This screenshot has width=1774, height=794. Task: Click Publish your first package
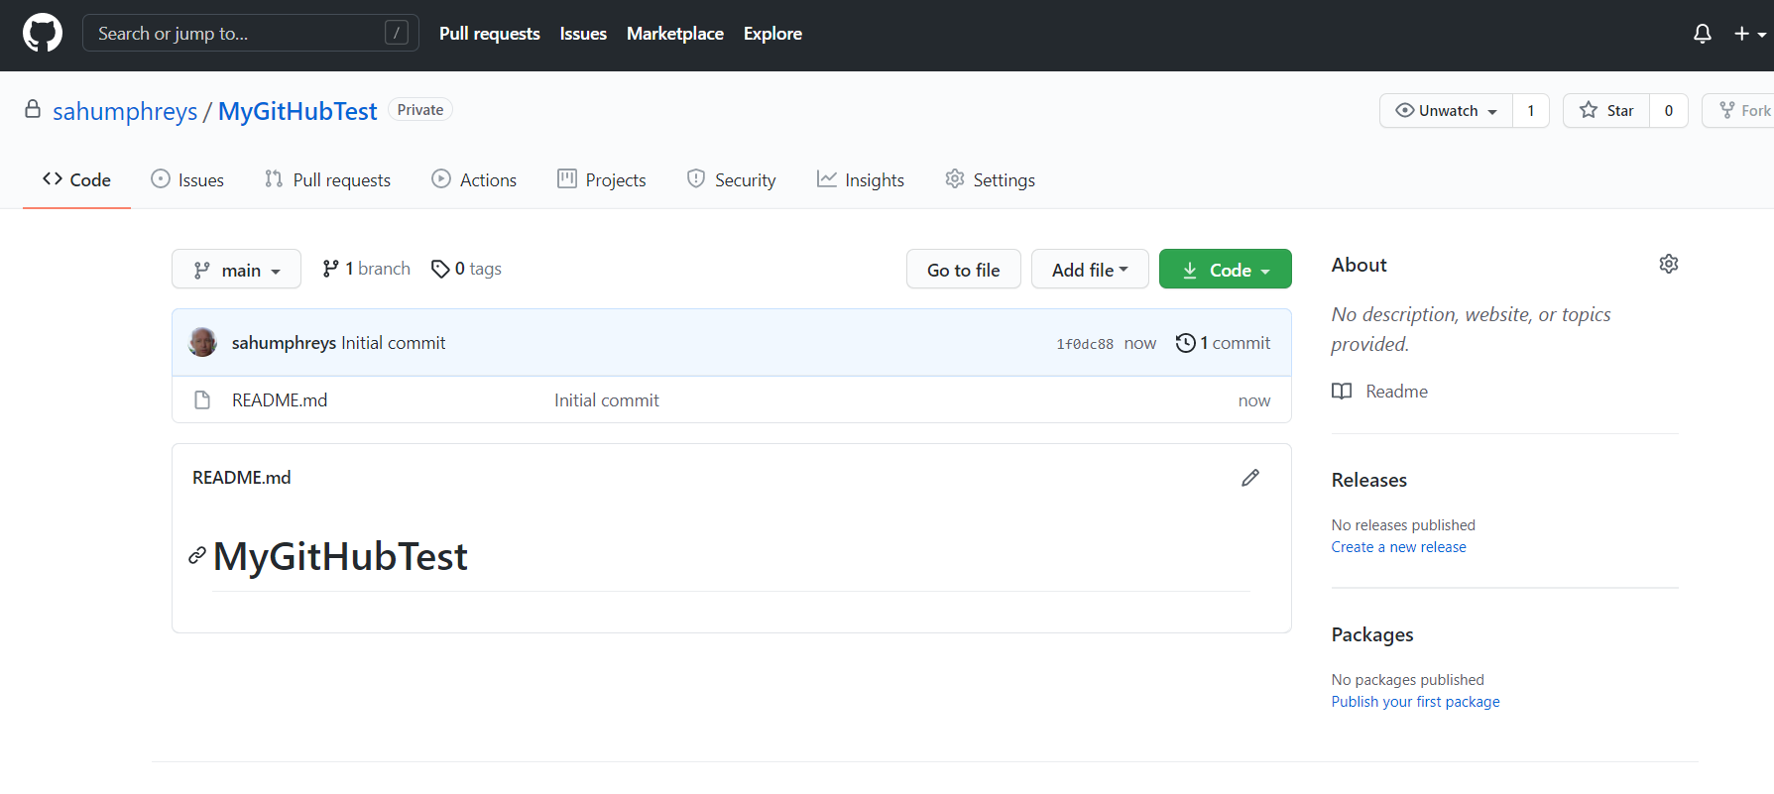(1415, 702)
